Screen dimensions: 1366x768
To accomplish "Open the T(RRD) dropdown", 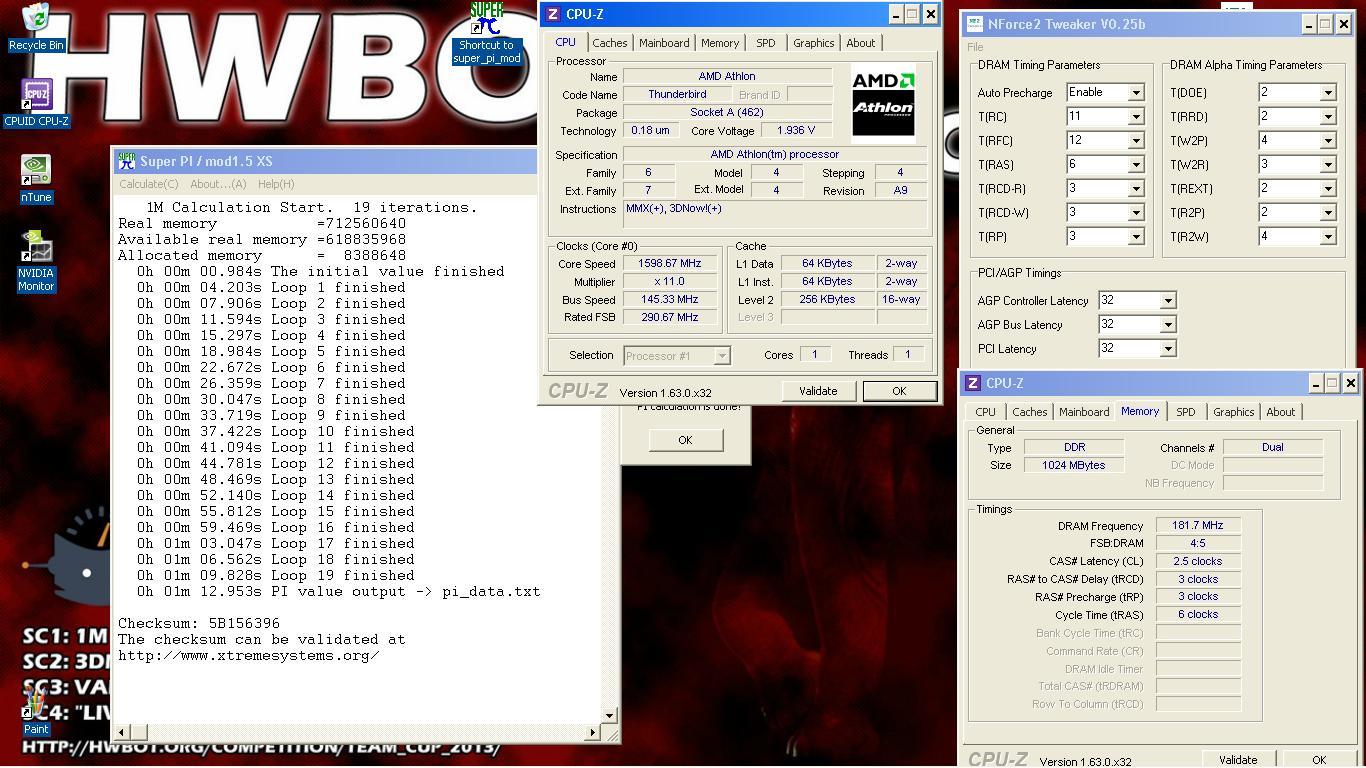I will point(1328,117).
